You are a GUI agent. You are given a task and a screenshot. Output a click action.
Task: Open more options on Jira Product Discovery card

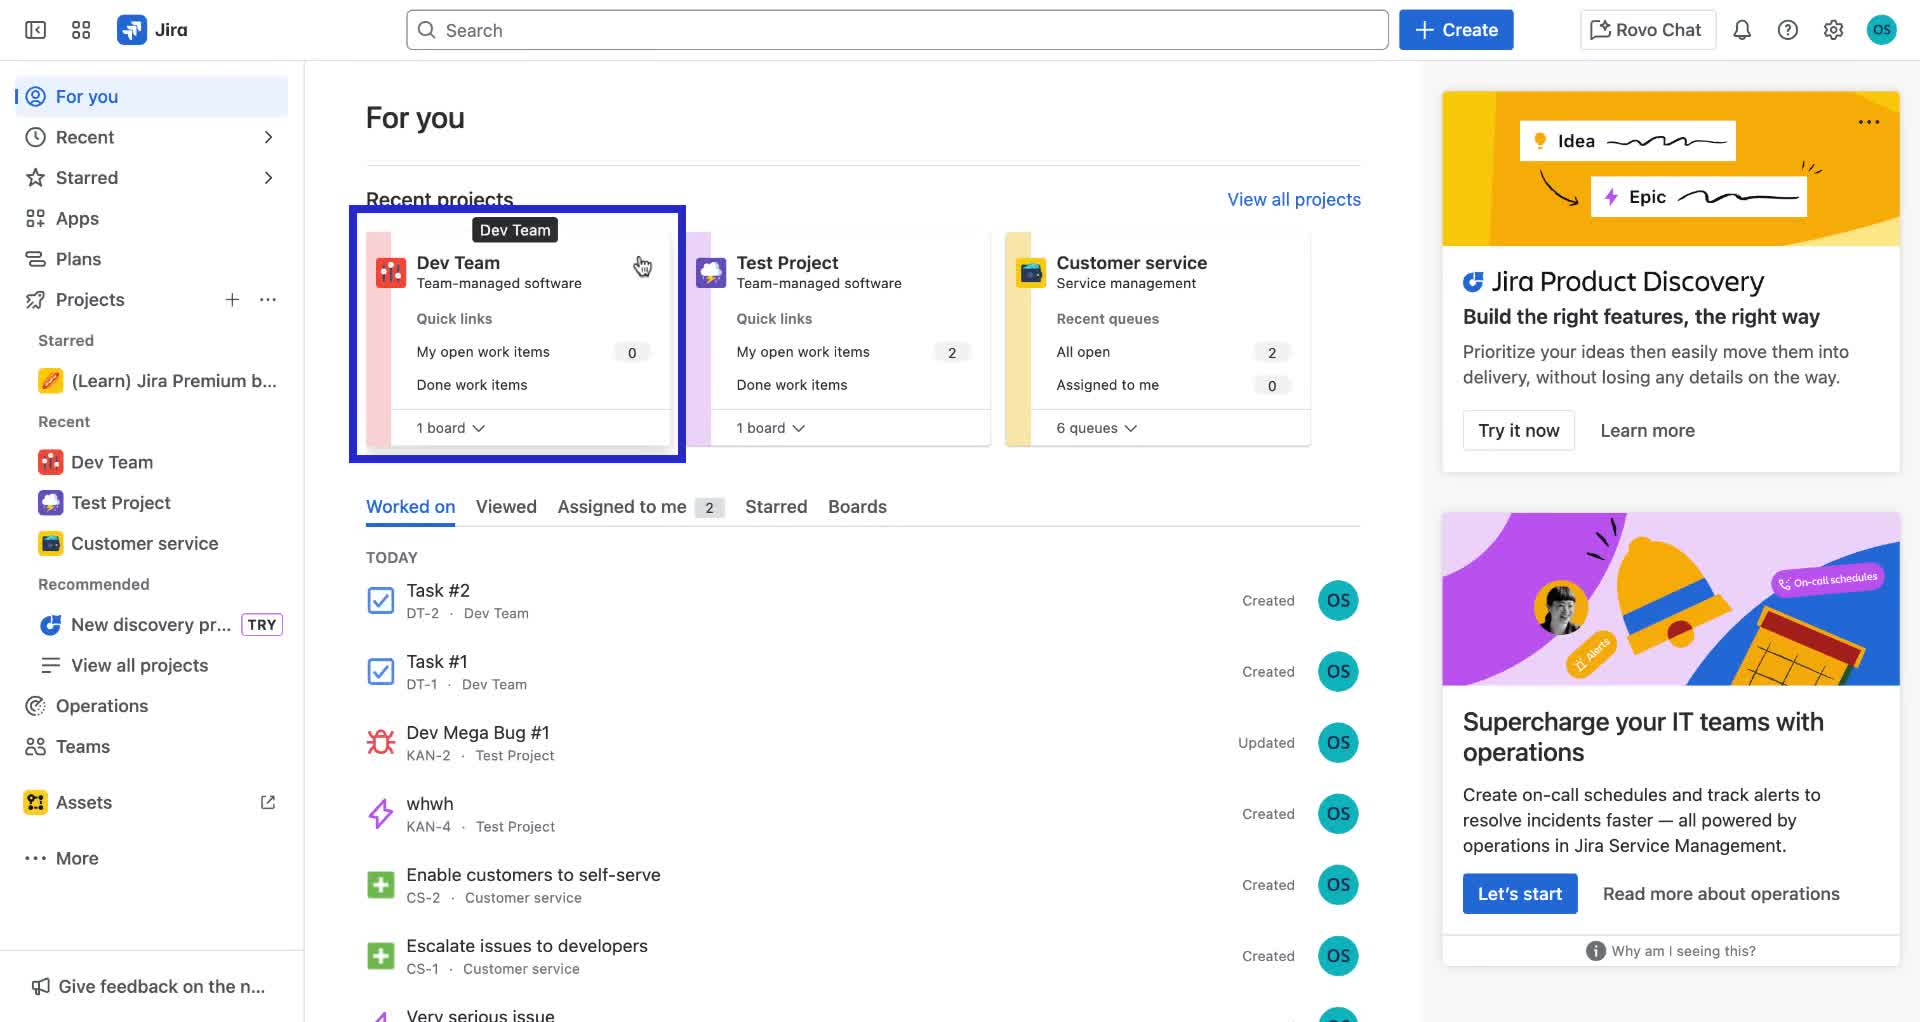pyautogui.click(x=1868, y=122)
